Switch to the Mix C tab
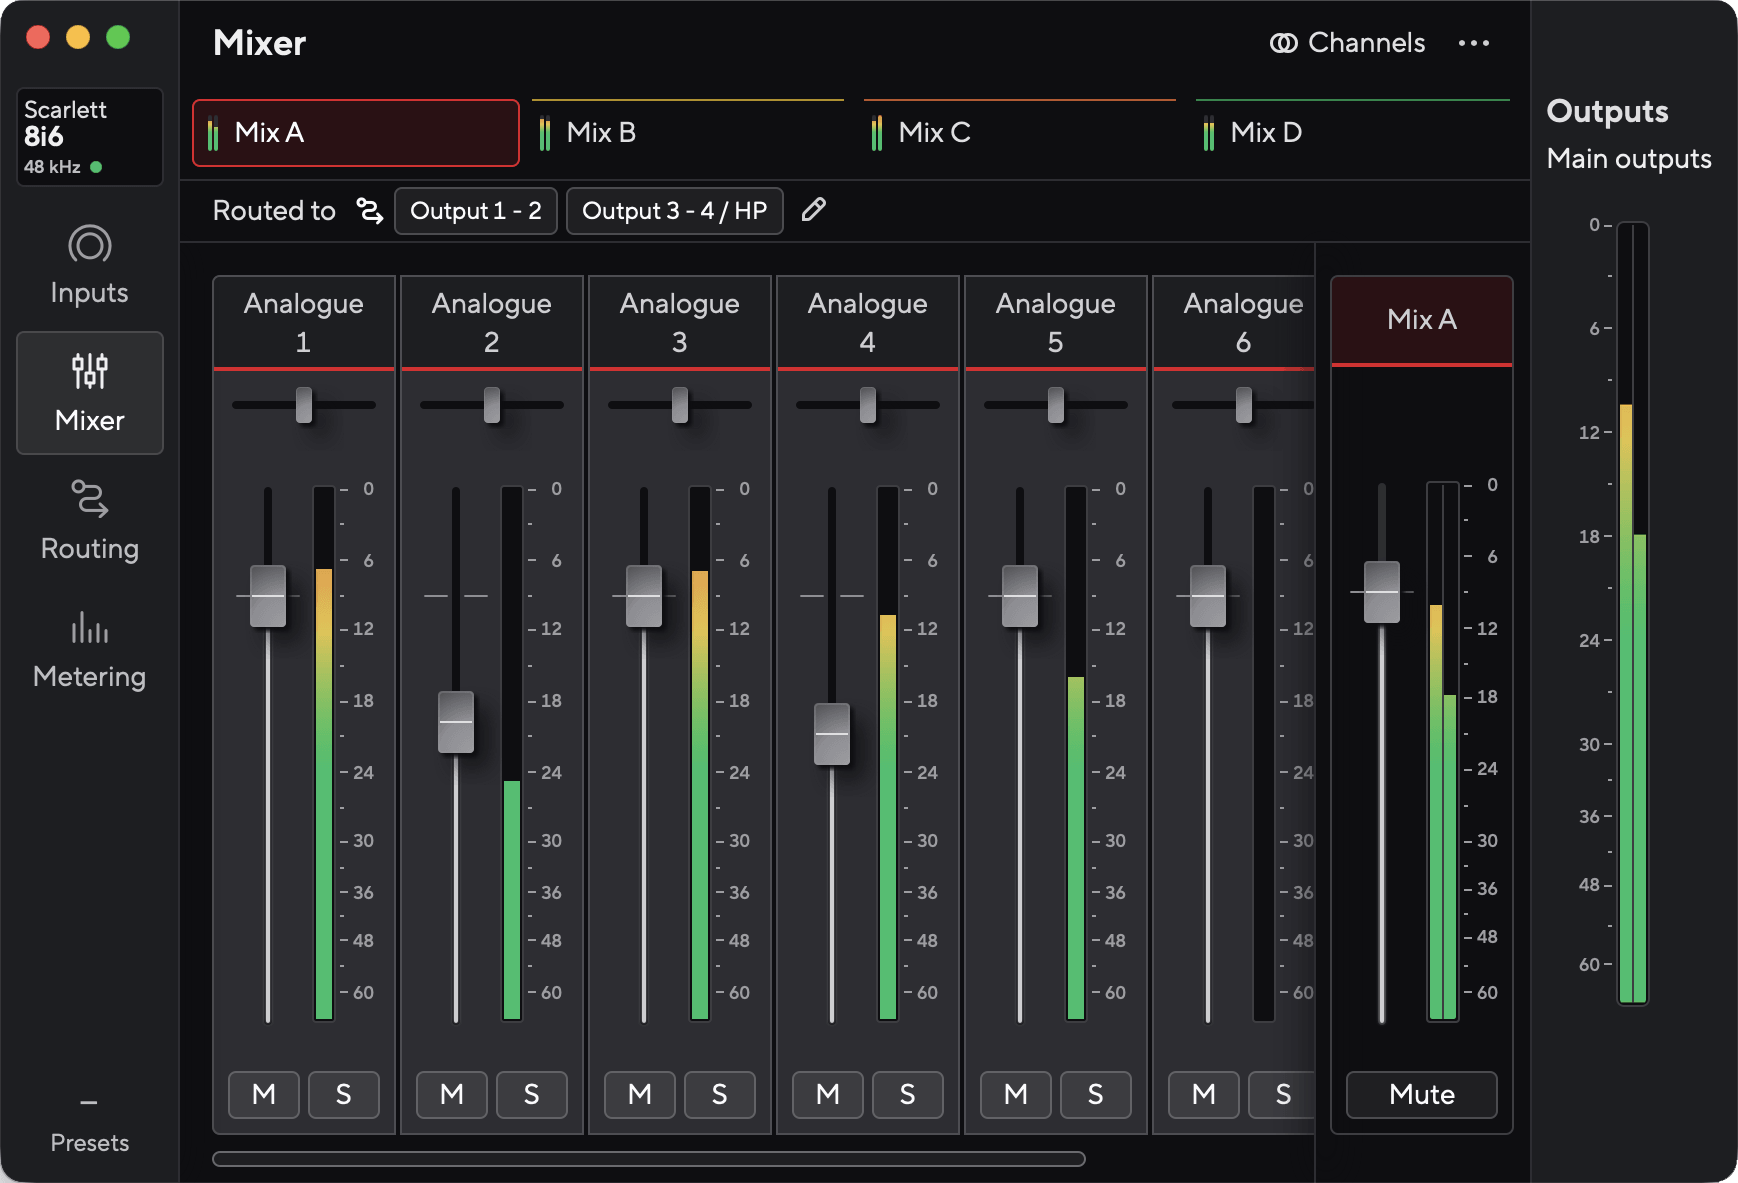Viewport: 1738px width, 1183px height. point(1020,133)
